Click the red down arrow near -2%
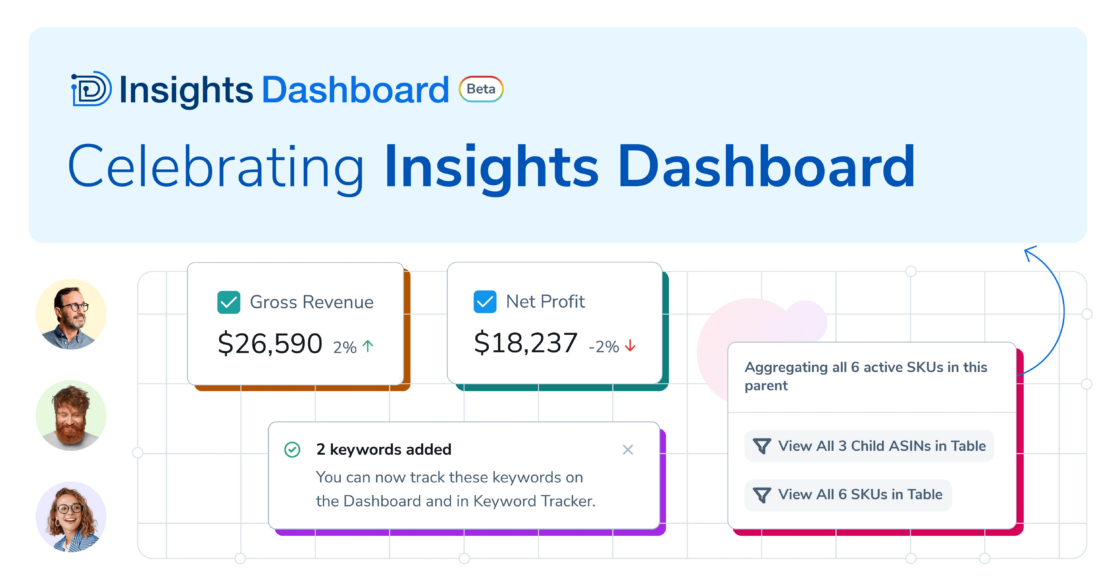The image size is (1116, 586). click(630, 347)
